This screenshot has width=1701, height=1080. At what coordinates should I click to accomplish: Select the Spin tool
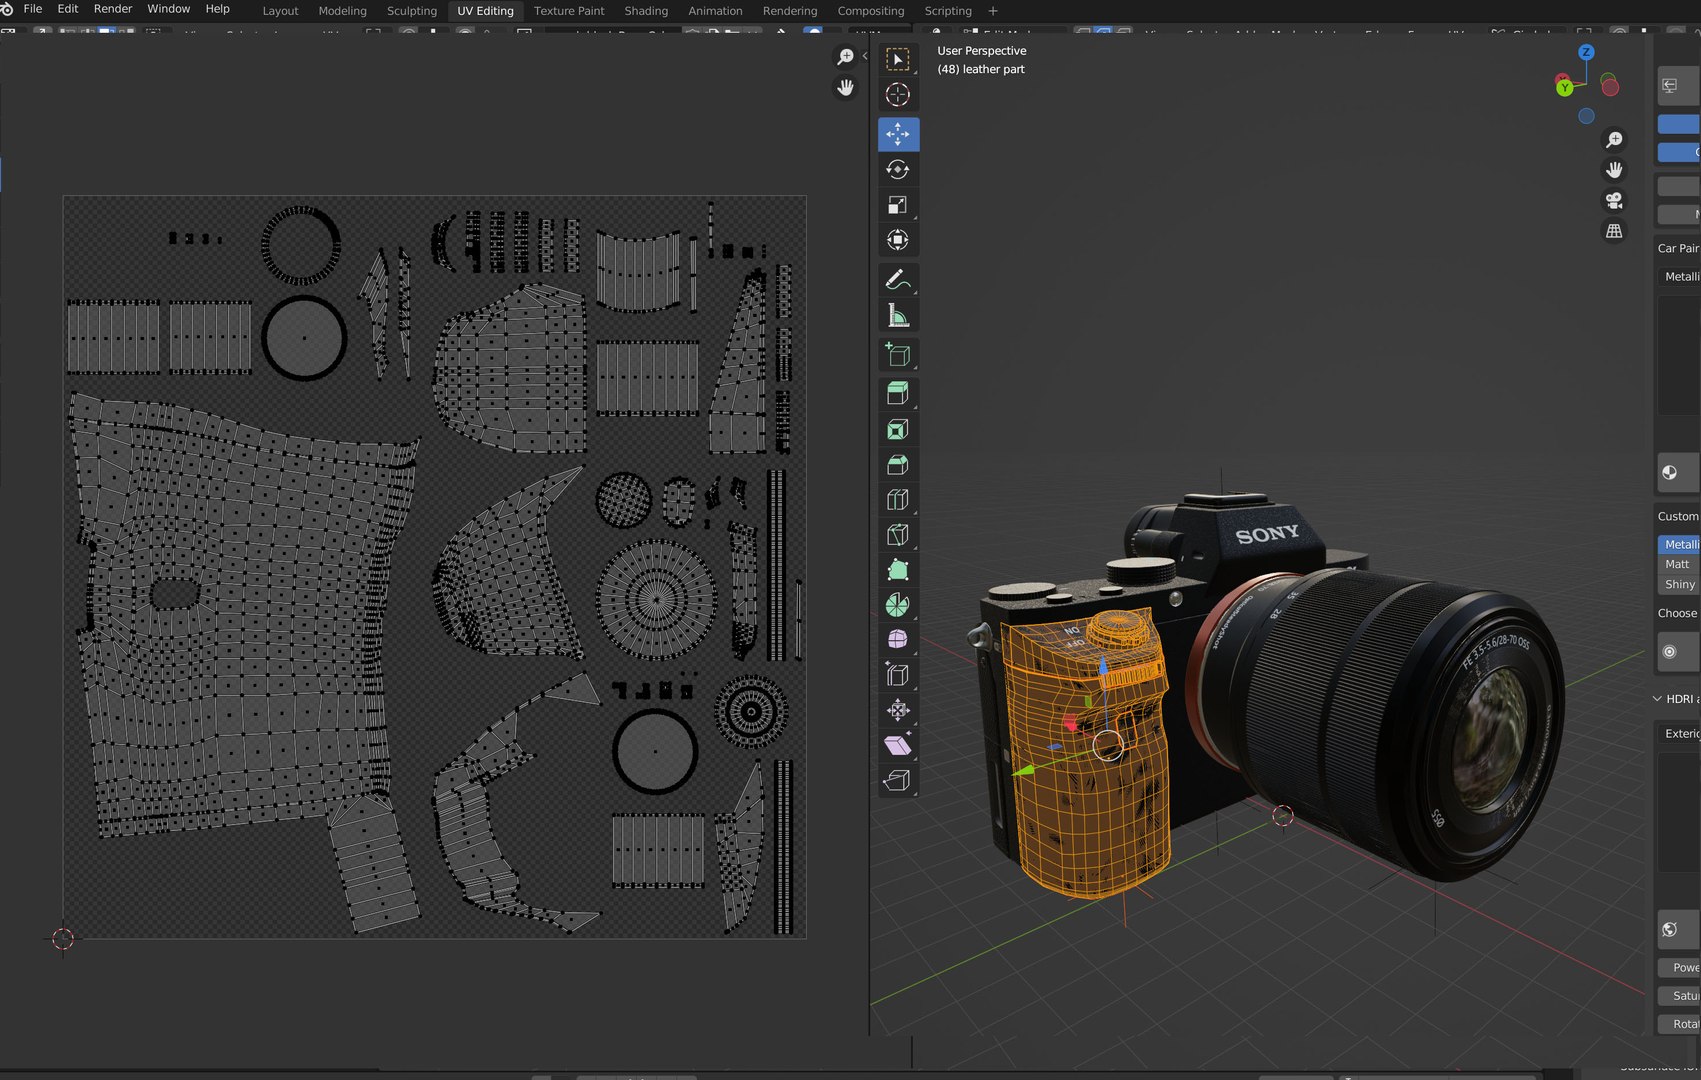pos(898,605)
